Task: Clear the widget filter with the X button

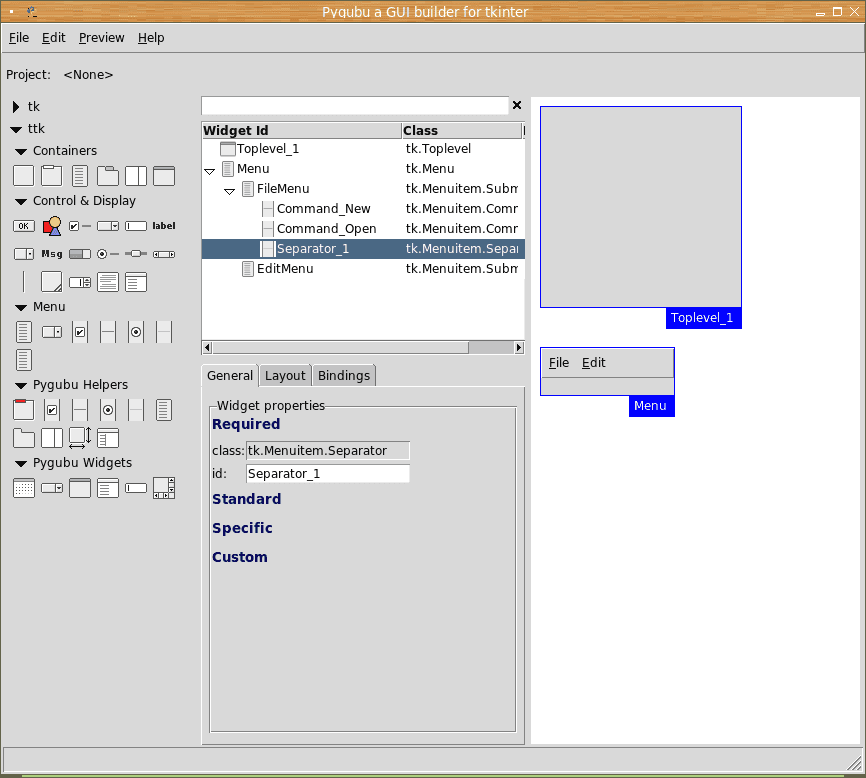Action: 517,105
